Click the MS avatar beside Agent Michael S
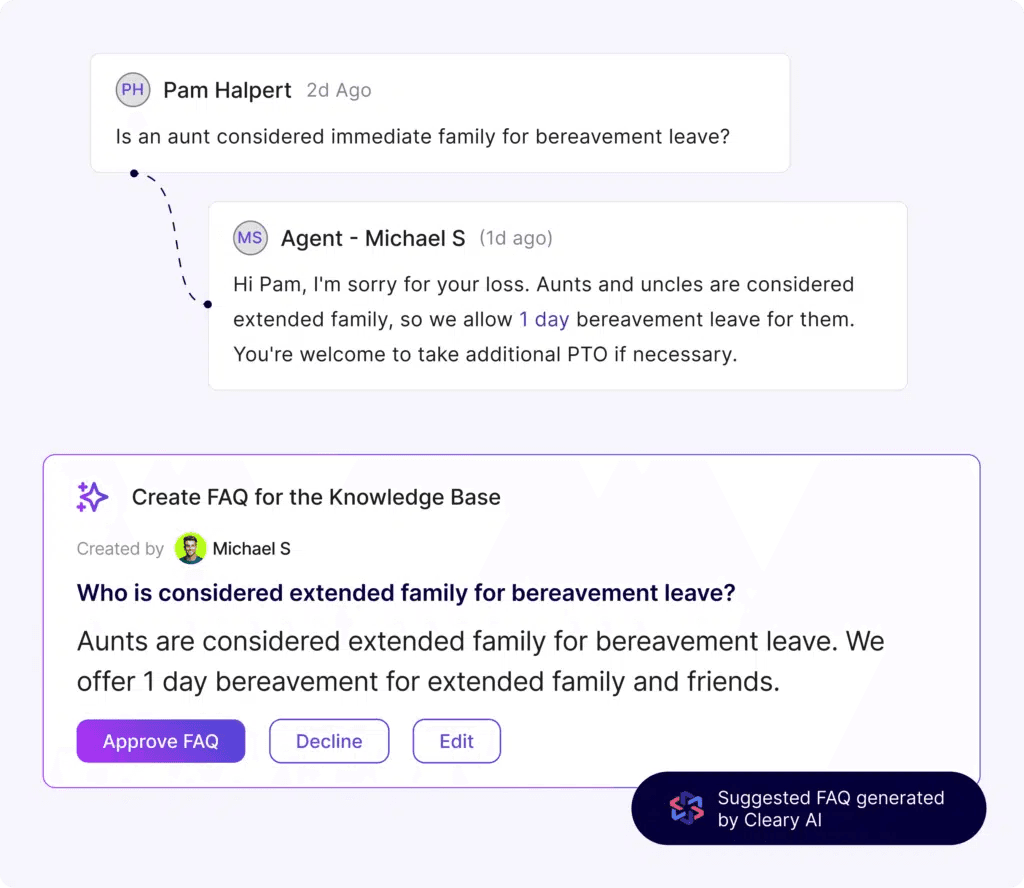This screenshot has height=888, width=1024. [250, 238]
